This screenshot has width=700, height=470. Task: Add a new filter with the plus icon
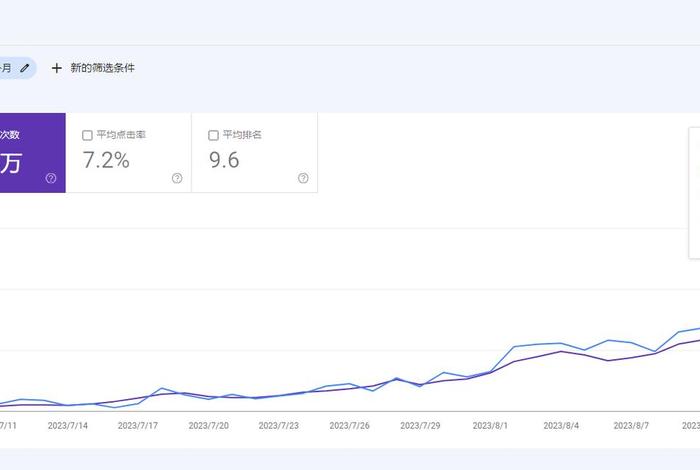pos(57,68)
